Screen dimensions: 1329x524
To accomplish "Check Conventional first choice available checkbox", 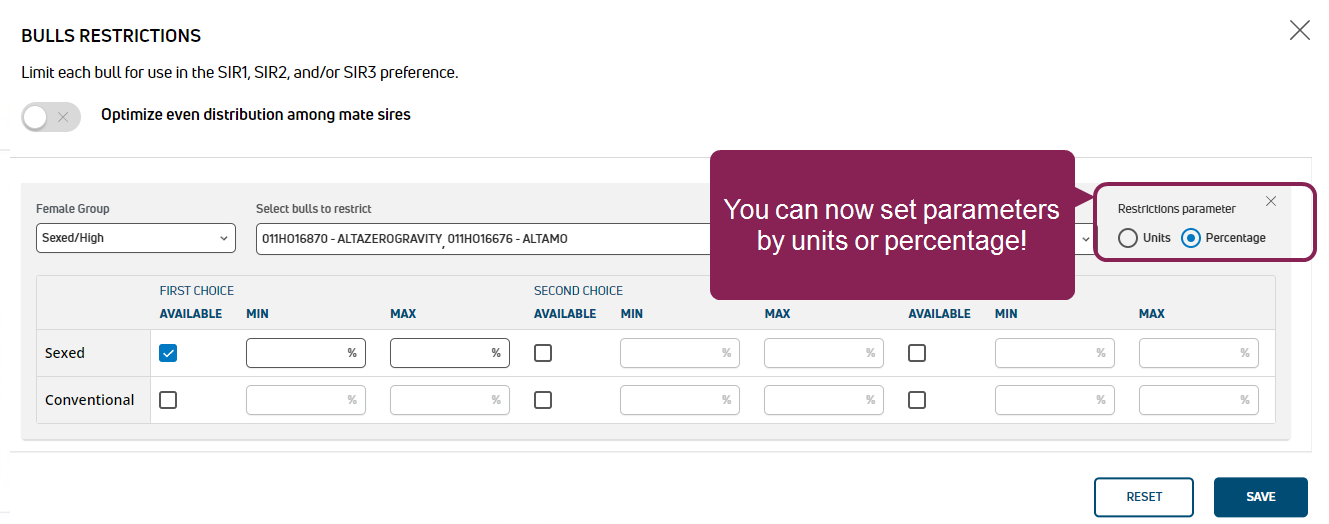I will pyautogui.click(x=168, y=400).
